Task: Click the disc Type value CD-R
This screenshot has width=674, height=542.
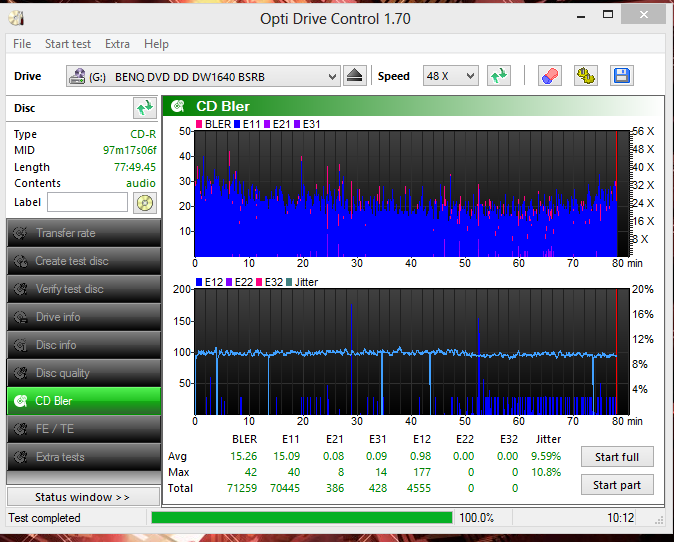Action: pos(143,134)
